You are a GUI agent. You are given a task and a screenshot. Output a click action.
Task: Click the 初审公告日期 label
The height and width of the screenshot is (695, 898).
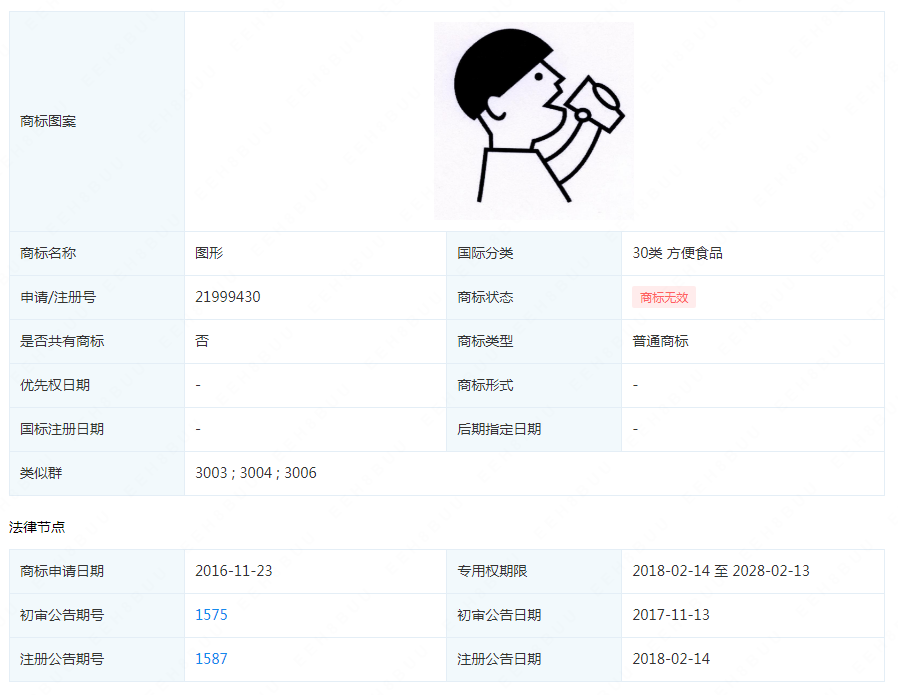499,615
